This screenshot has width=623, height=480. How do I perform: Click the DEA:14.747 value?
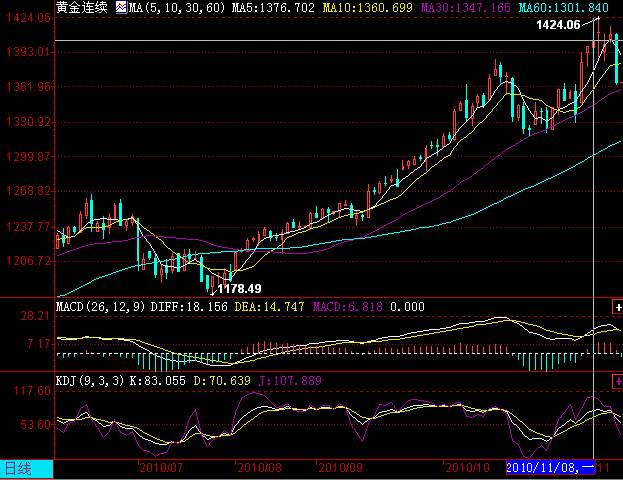coord(269,307)
